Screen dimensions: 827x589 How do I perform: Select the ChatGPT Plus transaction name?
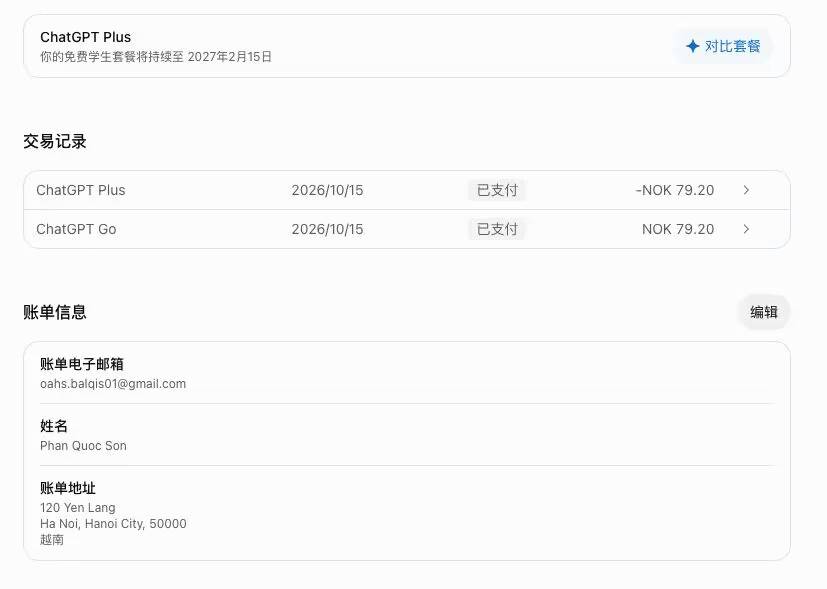(81, 190)
